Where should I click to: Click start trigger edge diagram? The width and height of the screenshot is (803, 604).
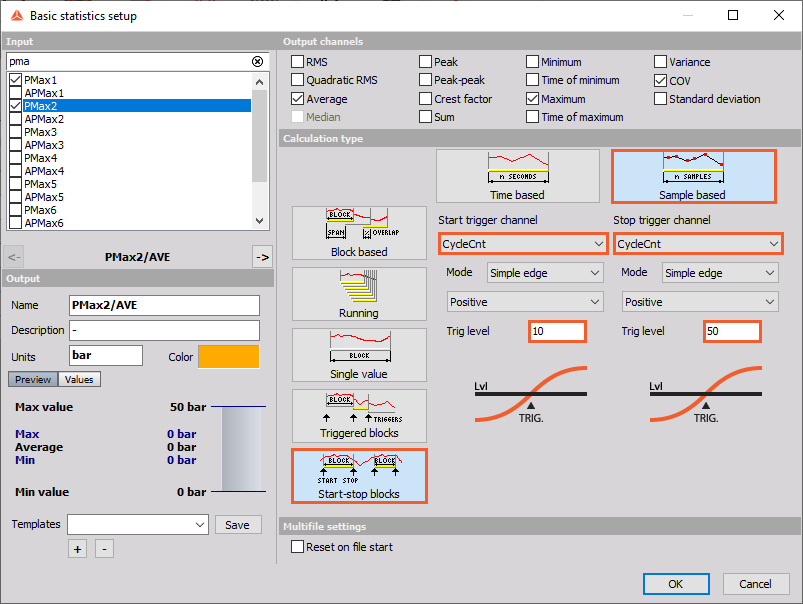pos(531,394)
